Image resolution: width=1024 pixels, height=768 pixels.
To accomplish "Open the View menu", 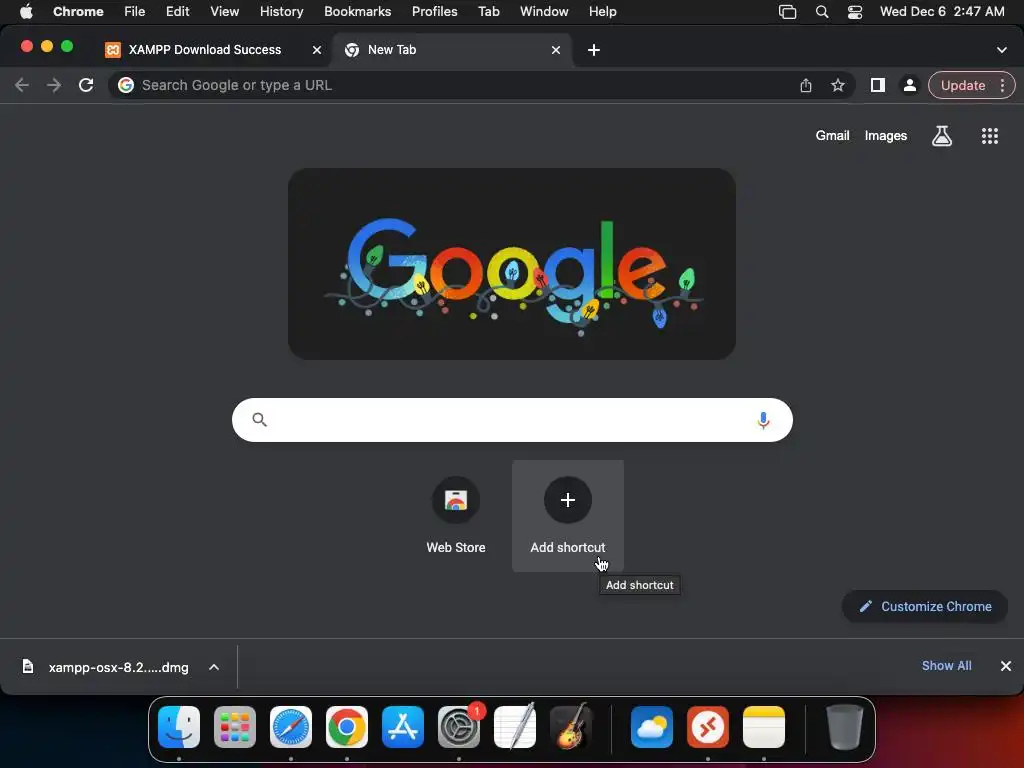I will coord(224,12).
